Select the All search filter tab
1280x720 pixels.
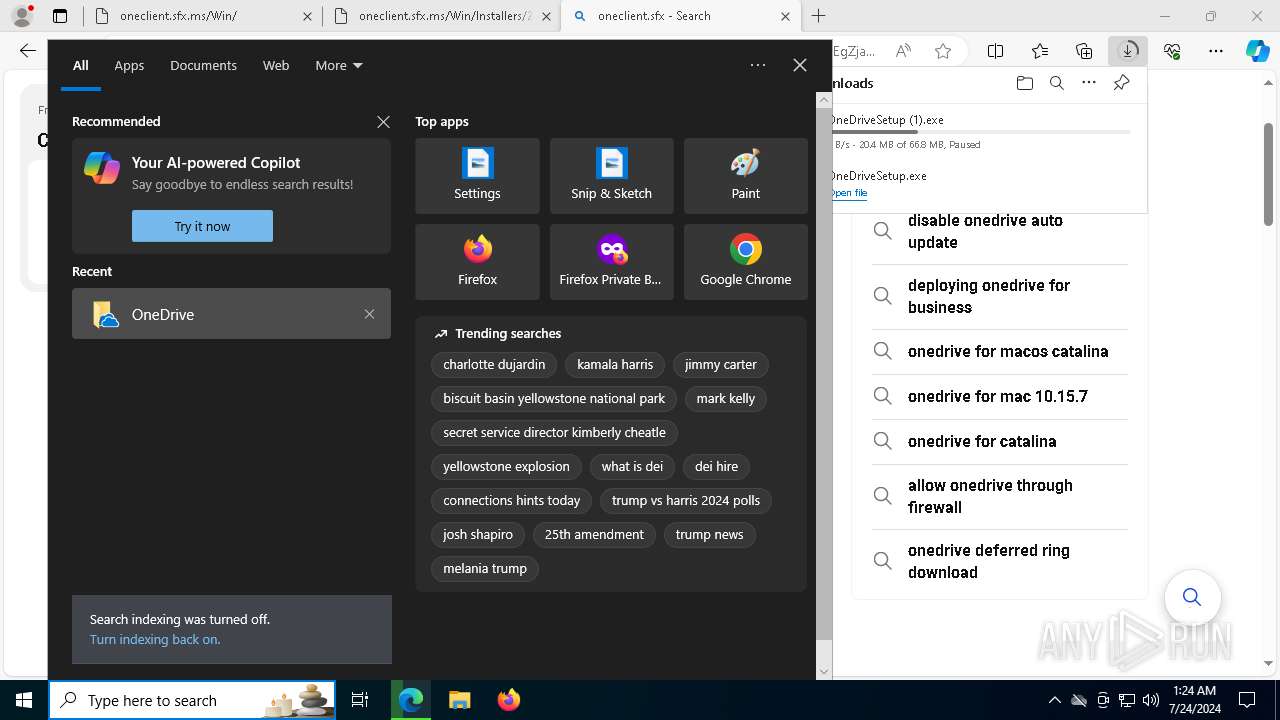[x=81, y=65]
